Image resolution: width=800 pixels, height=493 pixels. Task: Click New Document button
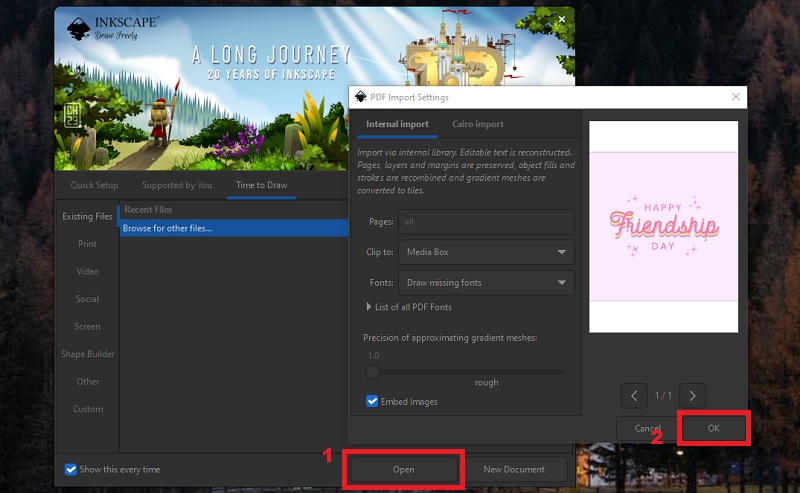(514, 469)
